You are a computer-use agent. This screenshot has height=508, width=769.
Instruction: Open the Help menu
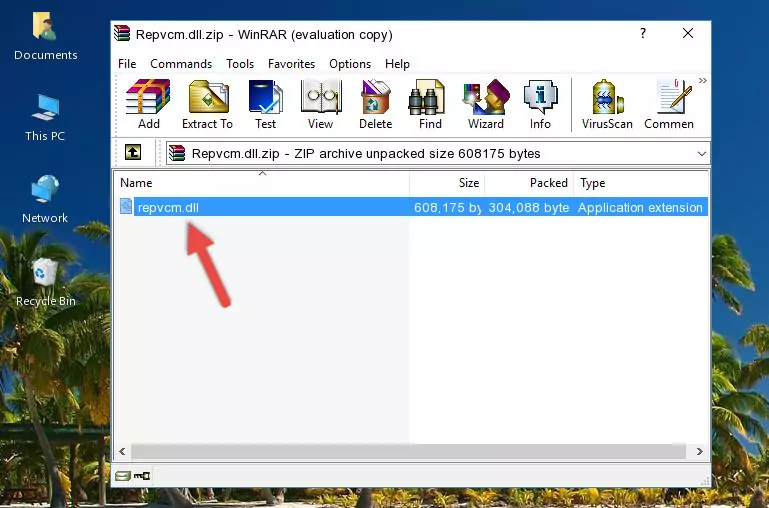397,64
